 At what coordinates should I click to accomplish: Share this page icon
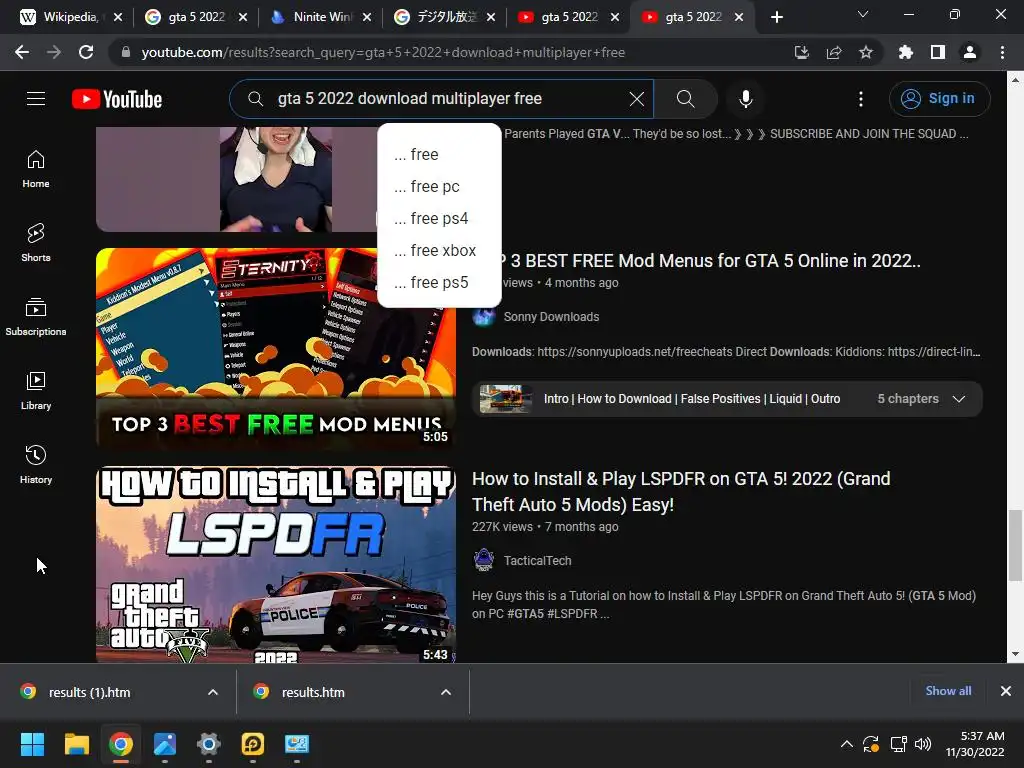click(x=833, y=52)
